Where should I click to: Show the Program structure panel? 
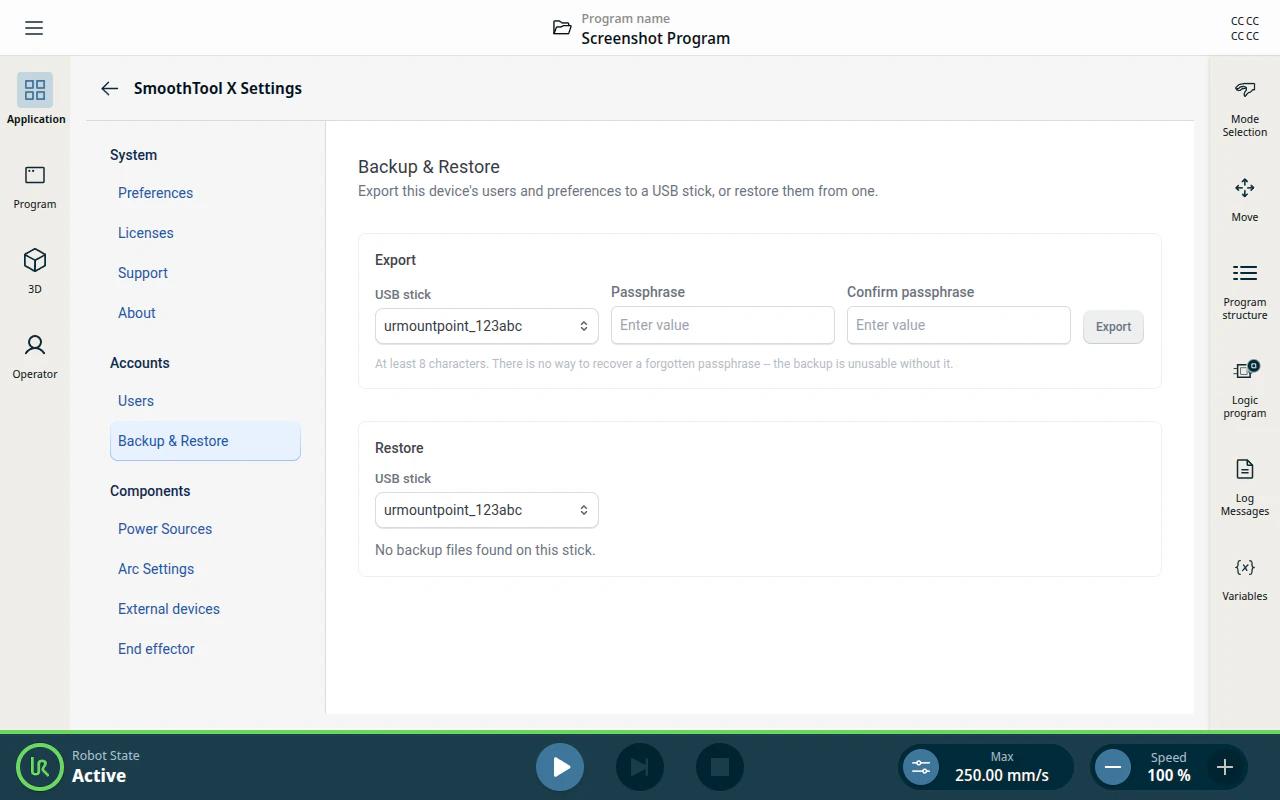point(1245,292)
